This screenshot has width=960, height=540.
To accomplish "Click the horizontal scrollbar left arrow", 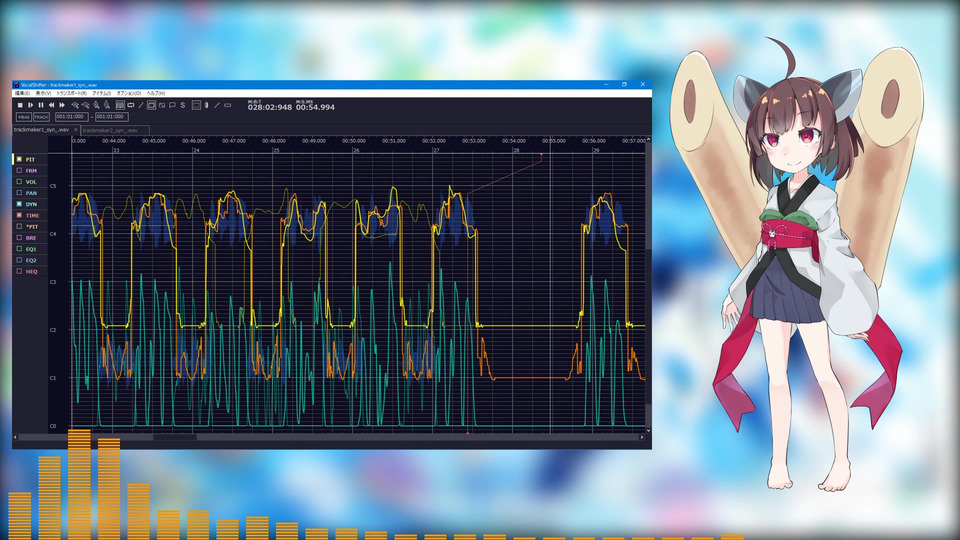I will (15, 437).
